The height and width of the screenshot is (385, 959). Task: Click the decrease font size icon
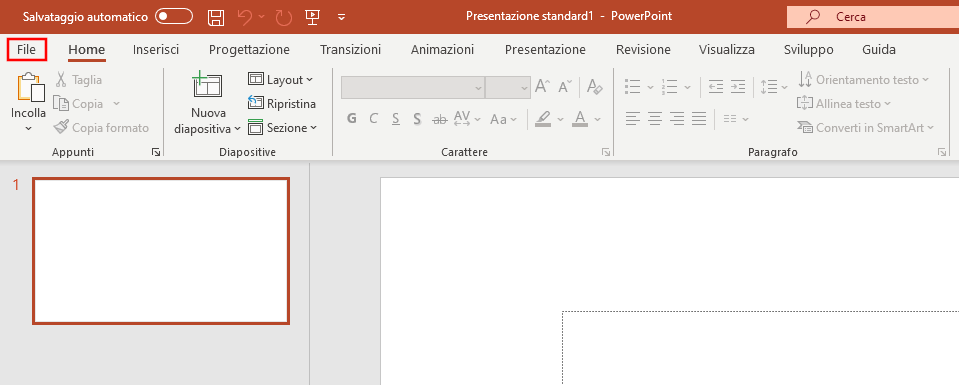565,86
